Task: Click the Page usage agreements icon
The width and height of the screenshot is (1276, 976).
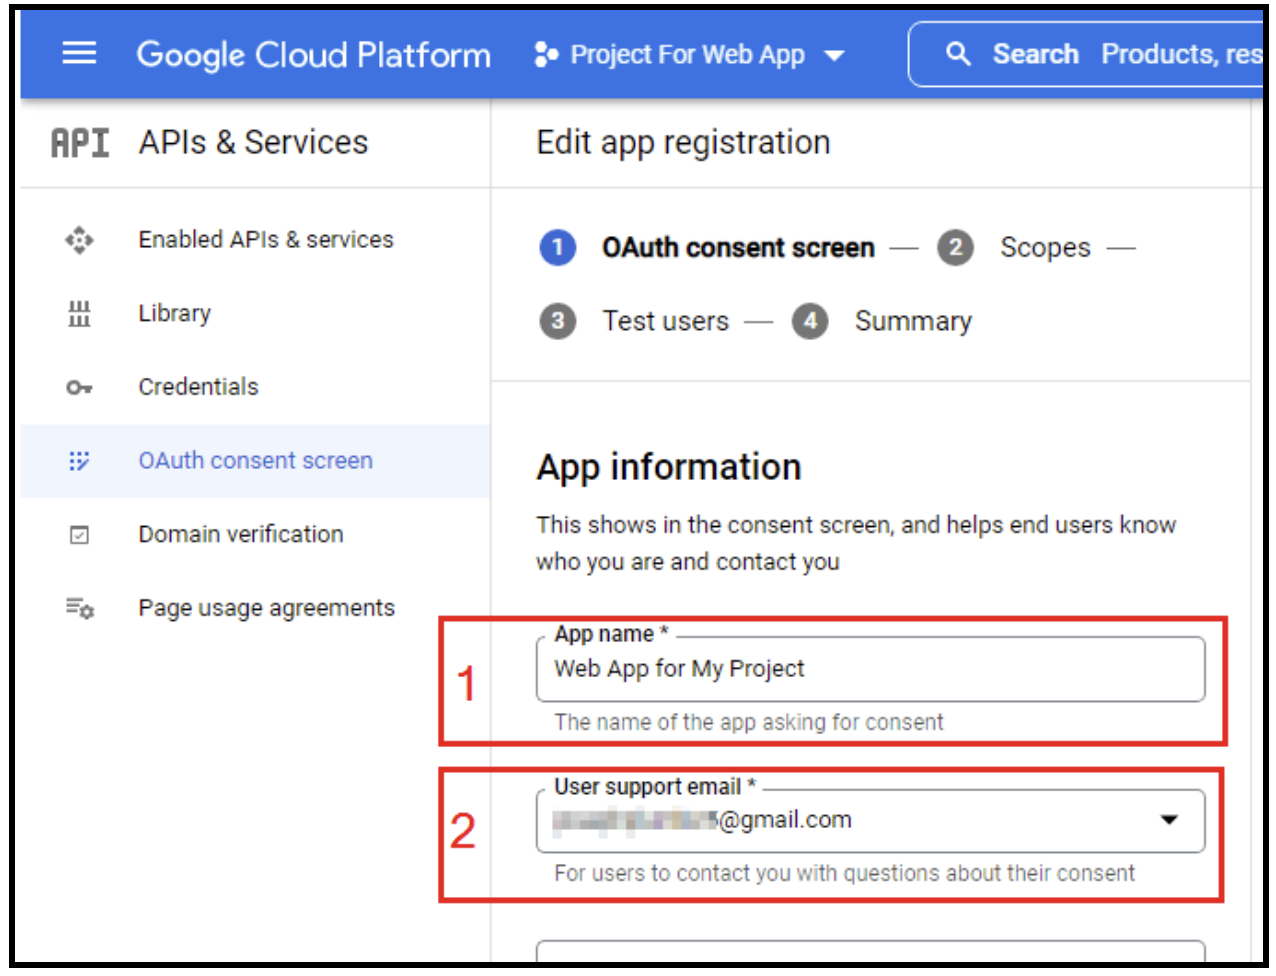Action: click(79, 608)
